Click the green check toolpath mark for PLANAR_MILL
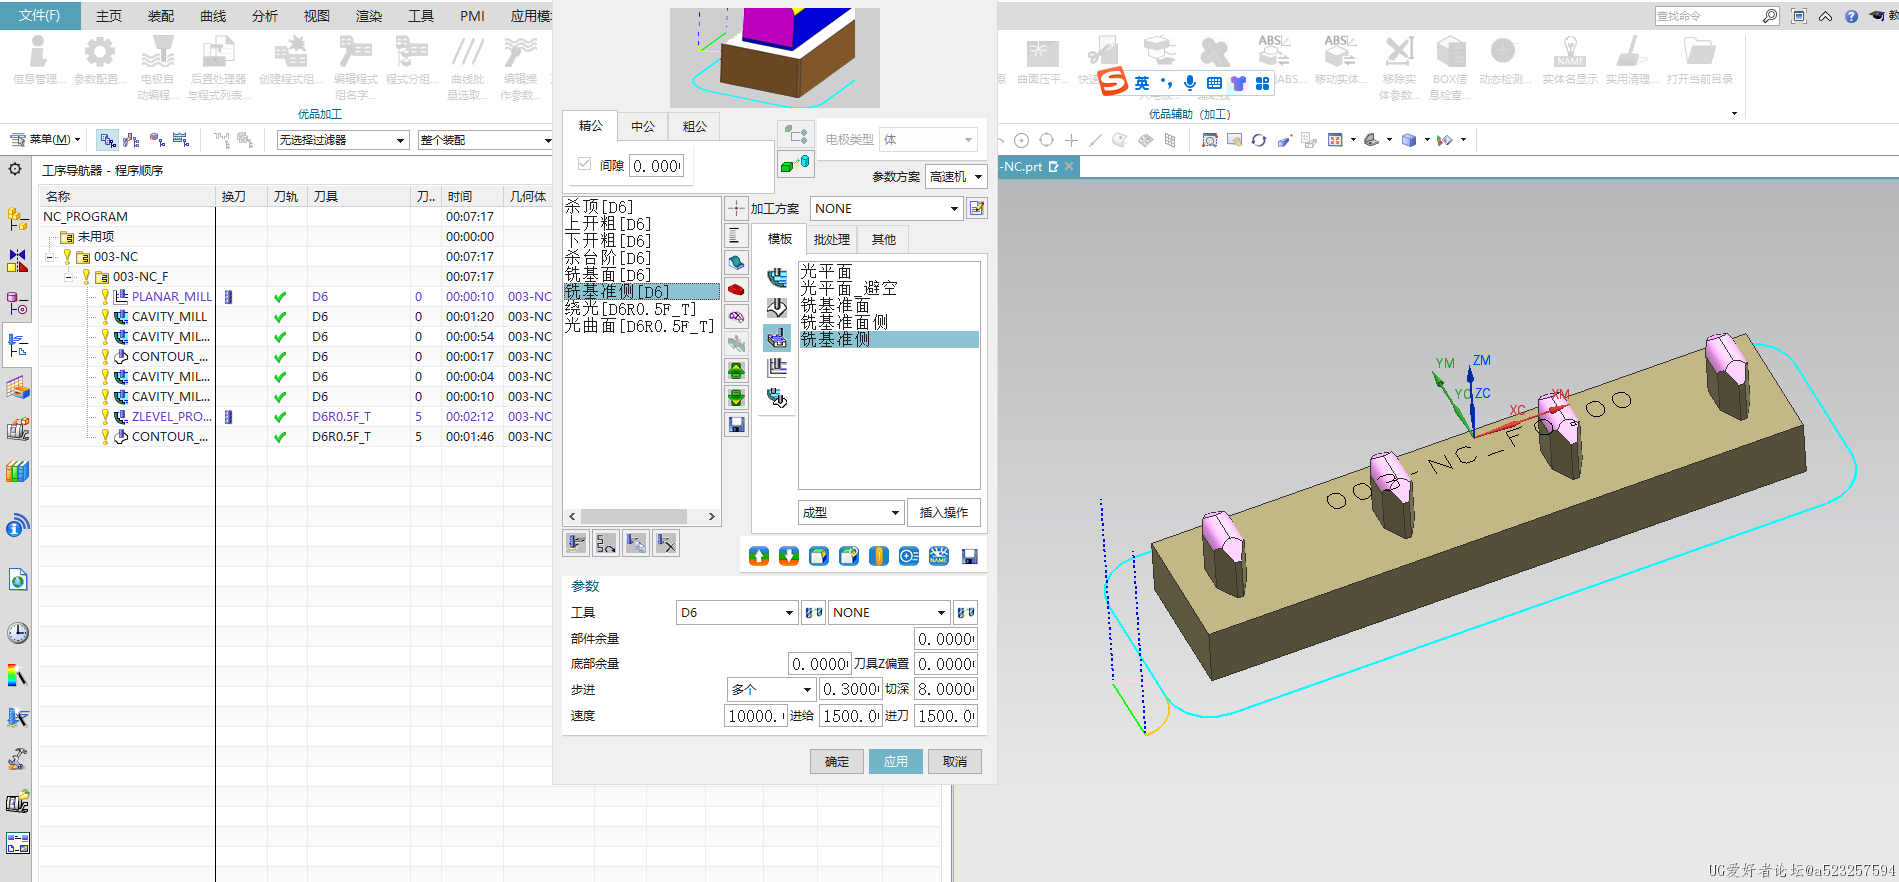The image size is (1899, 882). 280,297
